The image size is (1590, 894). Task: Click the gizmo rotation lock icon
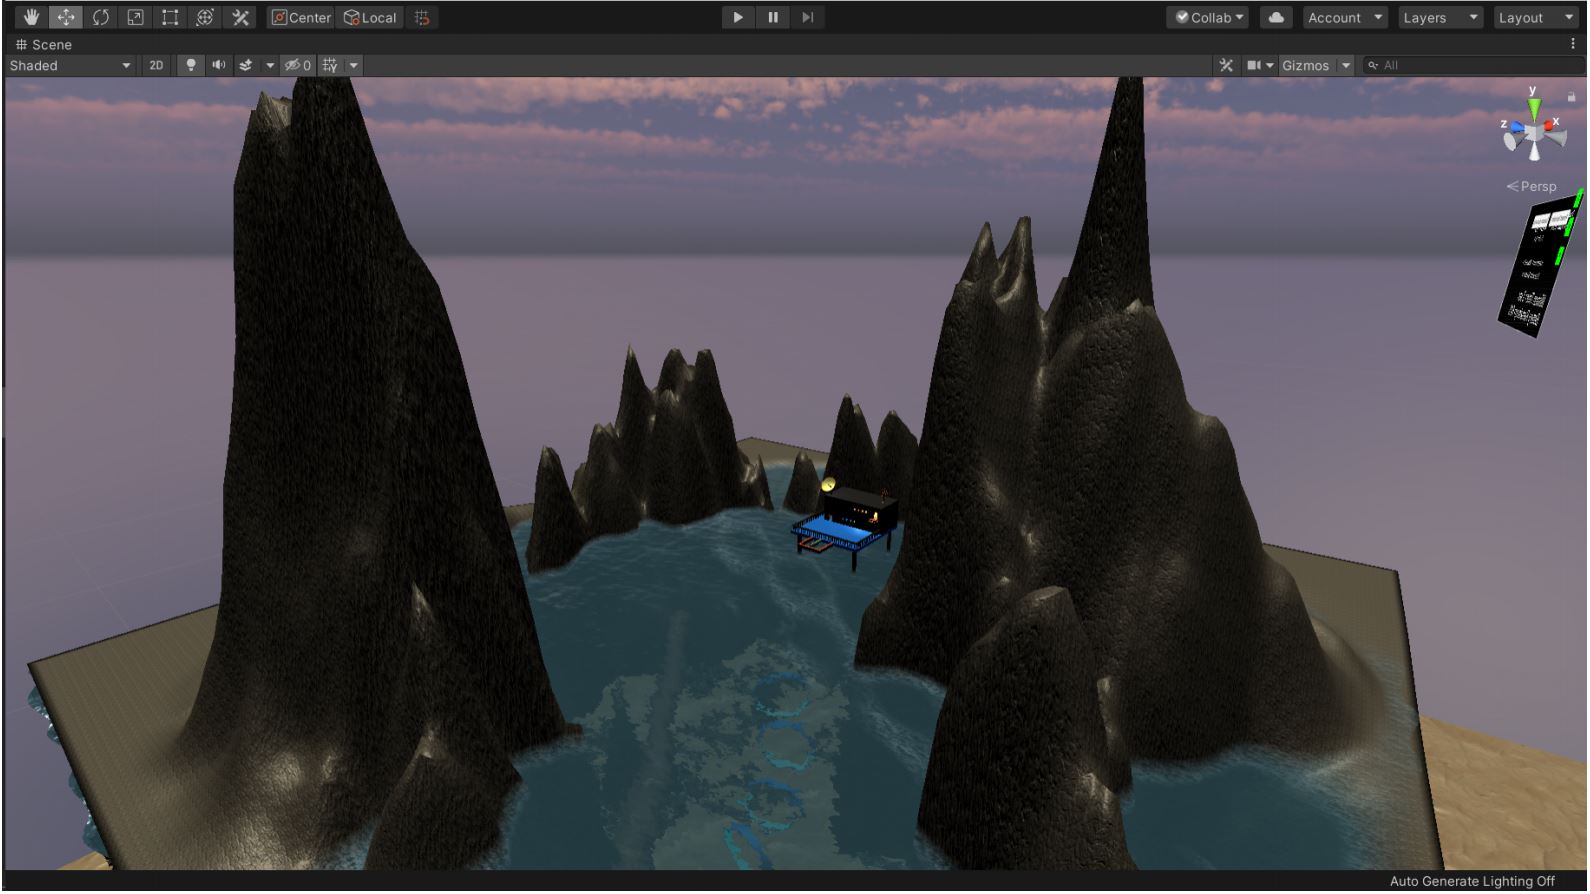point(1571,97)
